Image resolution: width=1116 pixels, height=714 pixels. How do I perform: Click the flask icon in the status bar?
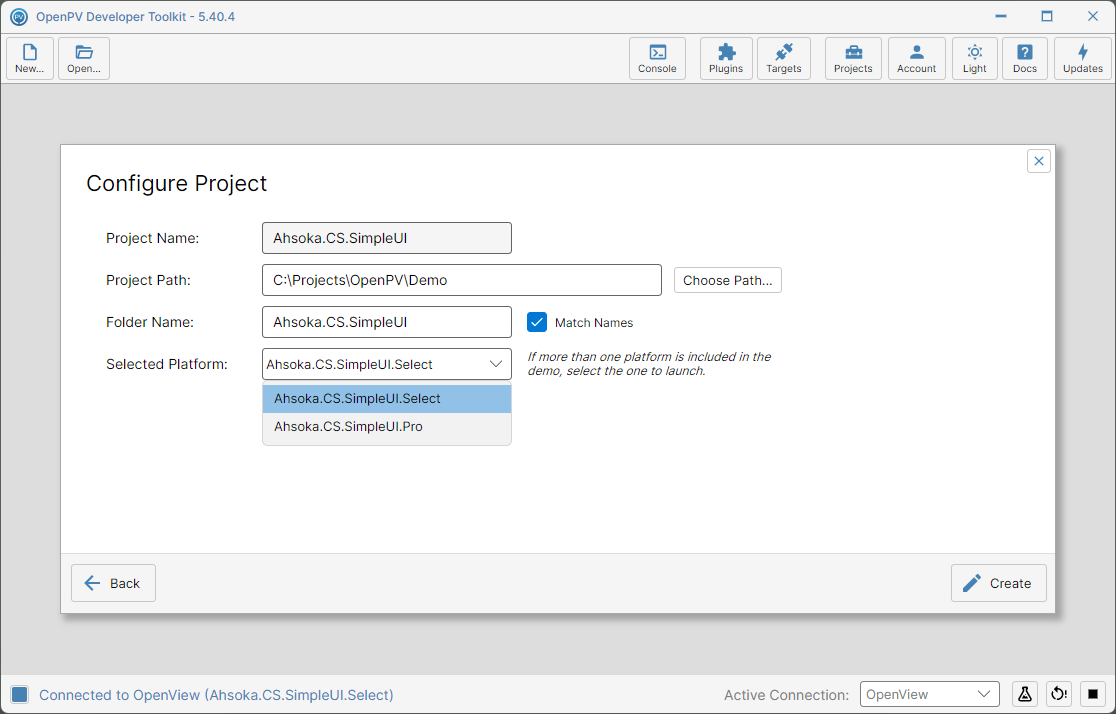[1025, 694]
